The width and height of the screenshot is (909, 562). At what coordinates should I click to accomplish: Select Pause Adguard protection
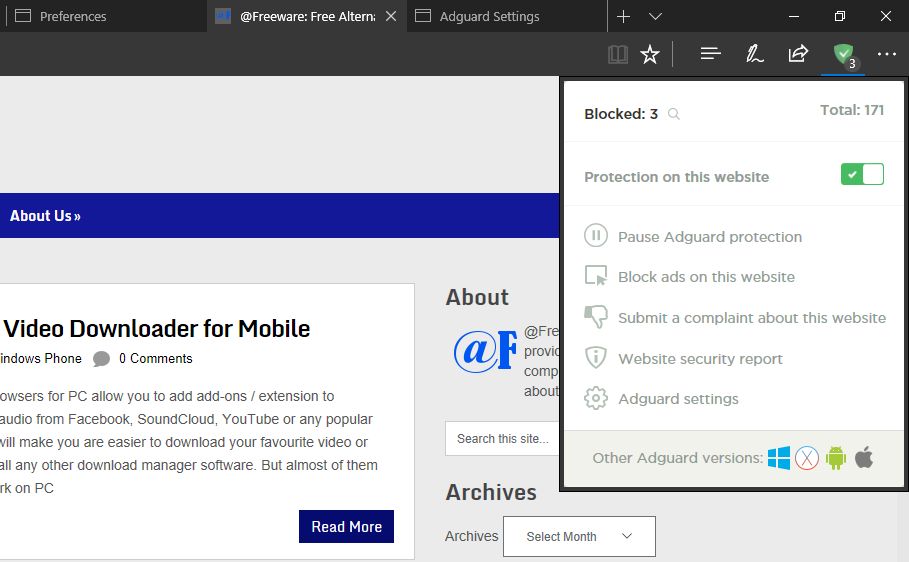coord(709,237)
